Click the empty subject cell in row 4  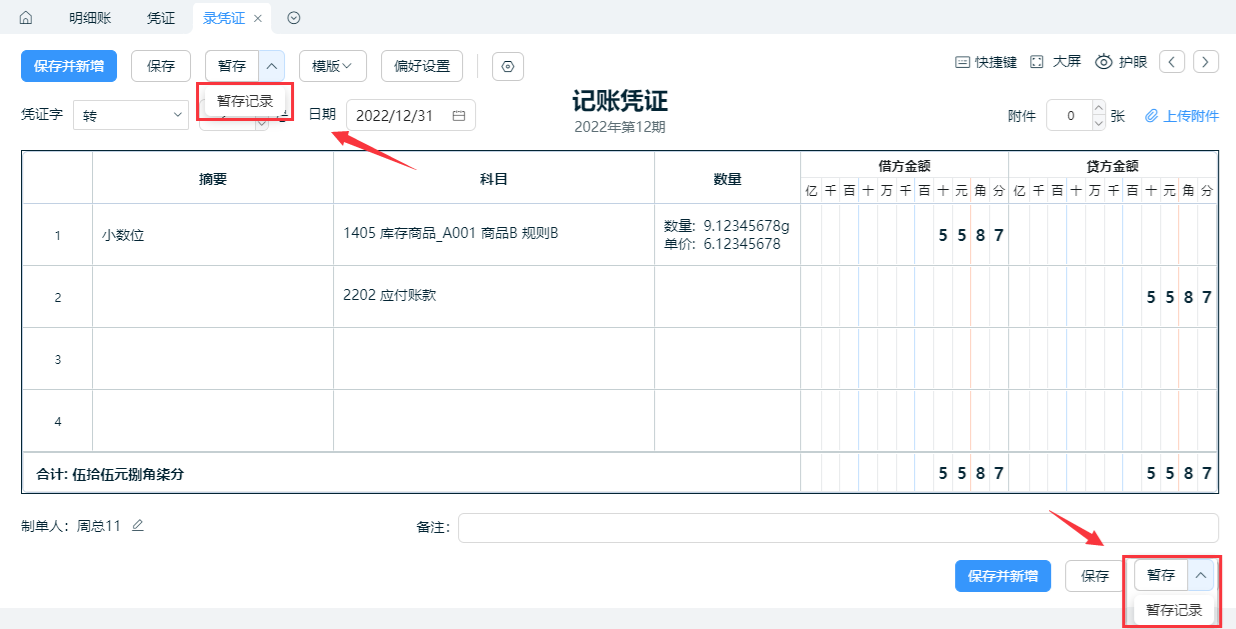point(494,421)
